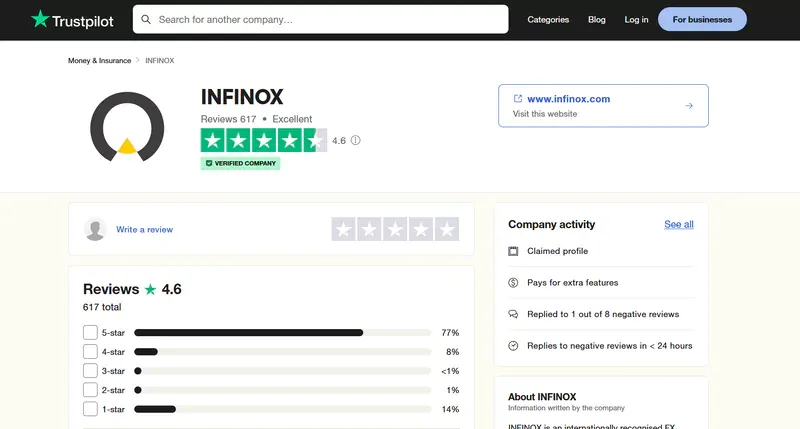Go to Log in
This screenshot has width=800, height=429.
coord(636,19)
